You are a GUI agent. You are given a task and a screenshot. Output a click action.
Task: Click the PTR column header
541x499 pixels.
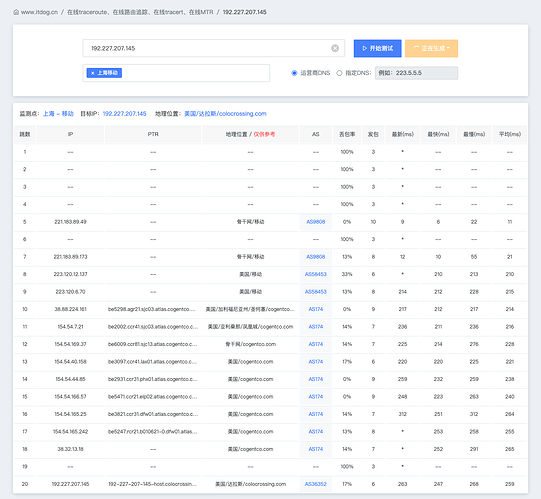point(153,134)
